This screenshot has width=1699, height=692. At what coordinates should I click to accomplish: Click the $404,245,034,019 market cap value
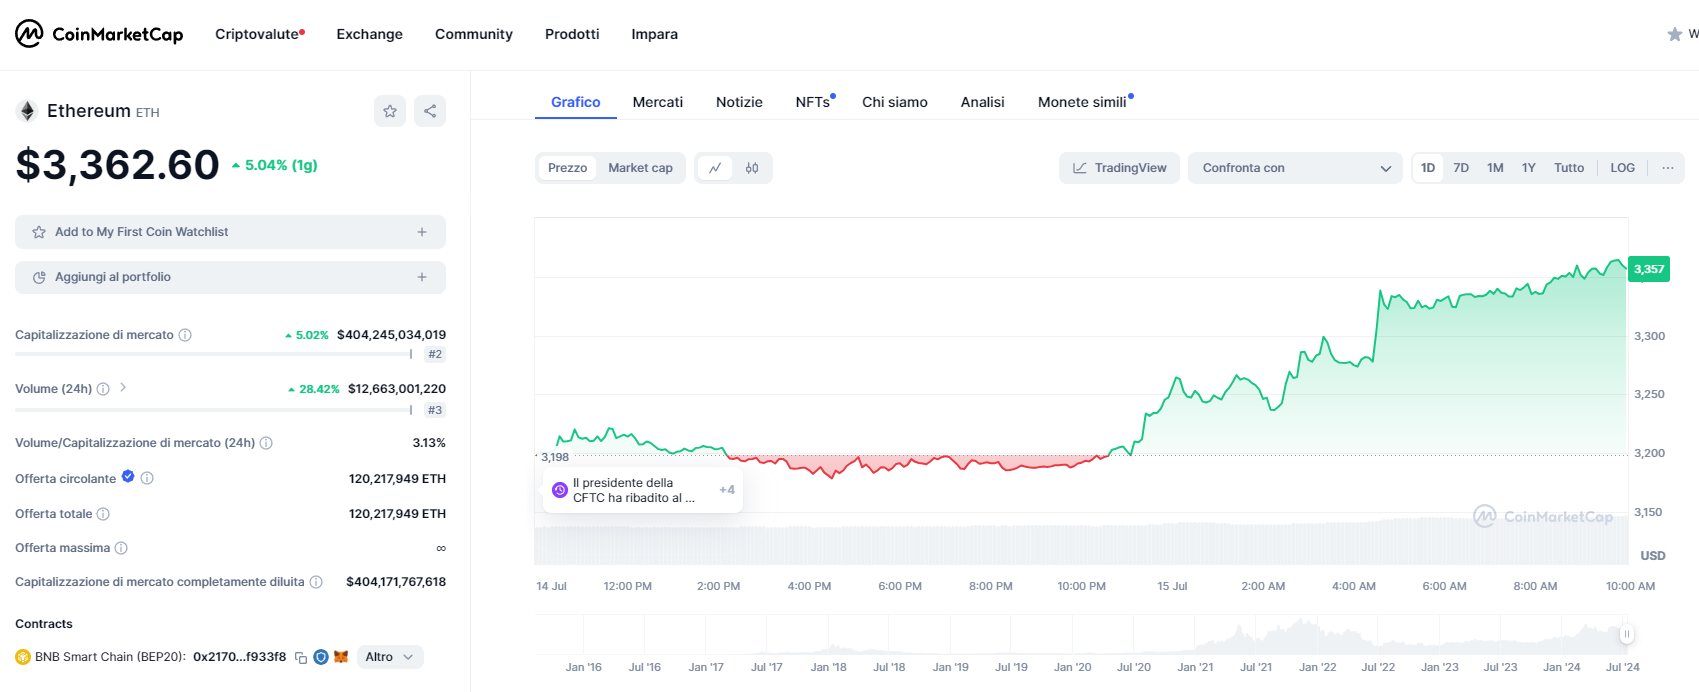(391, 335)
